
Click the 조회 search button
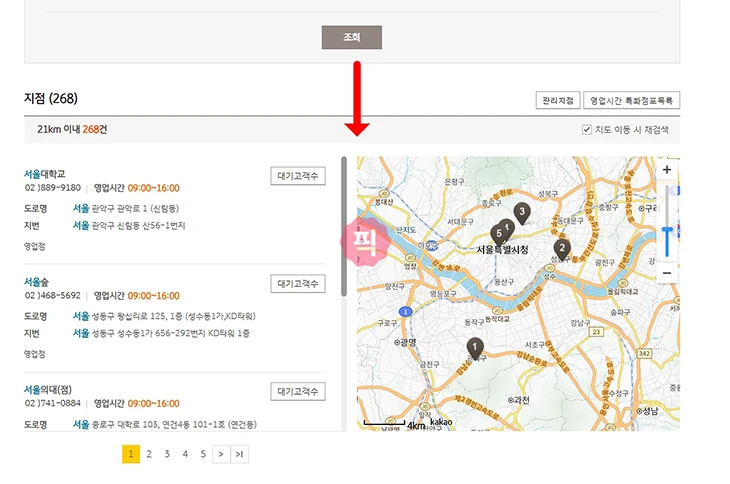[x=351, y=37]
